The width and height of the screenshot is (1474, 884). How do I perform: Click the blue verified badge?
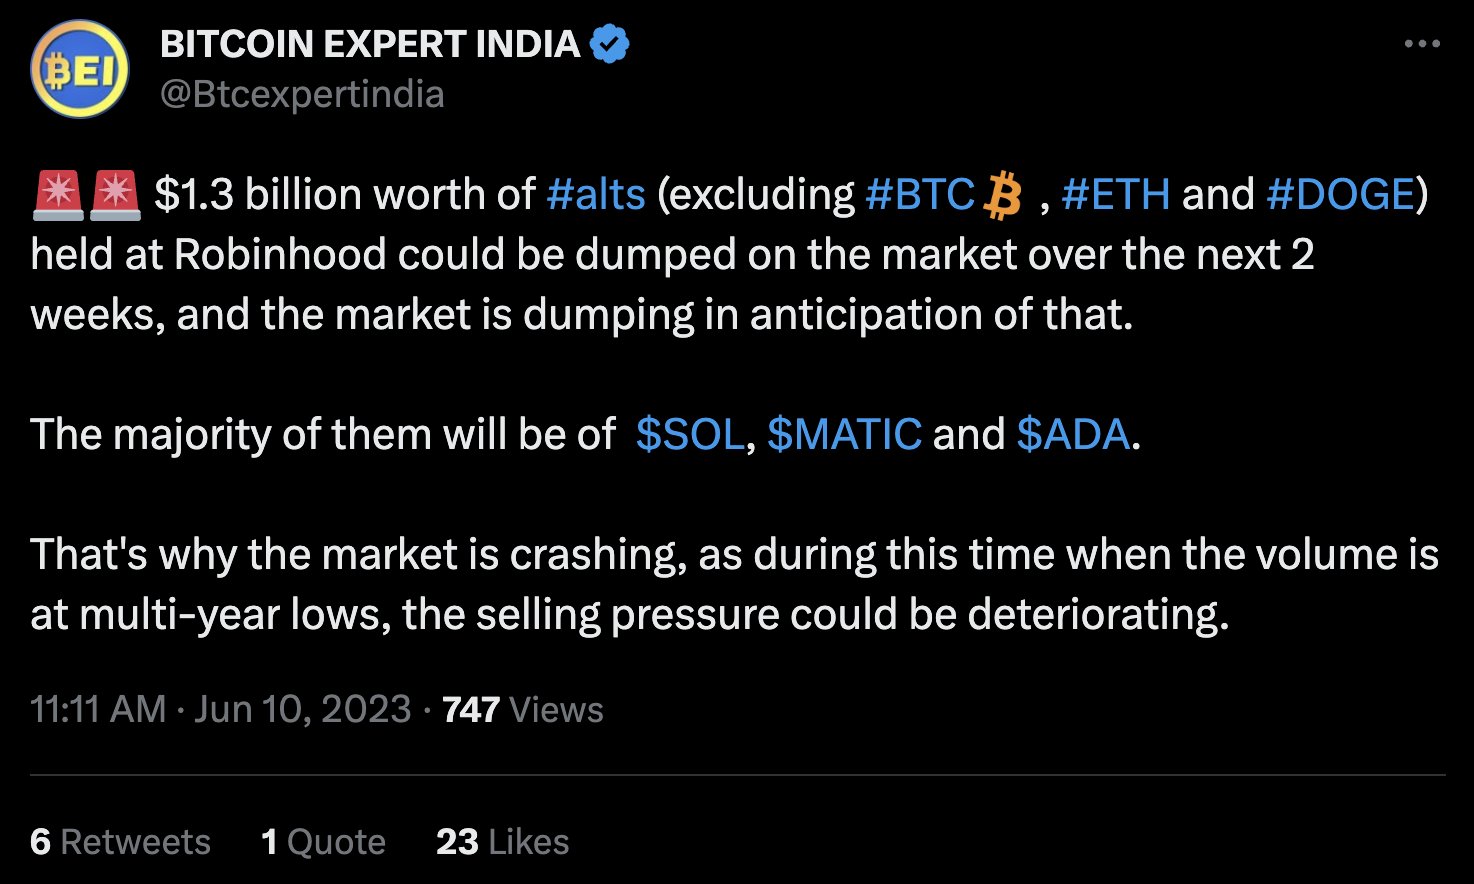click(x=610, y=44)
